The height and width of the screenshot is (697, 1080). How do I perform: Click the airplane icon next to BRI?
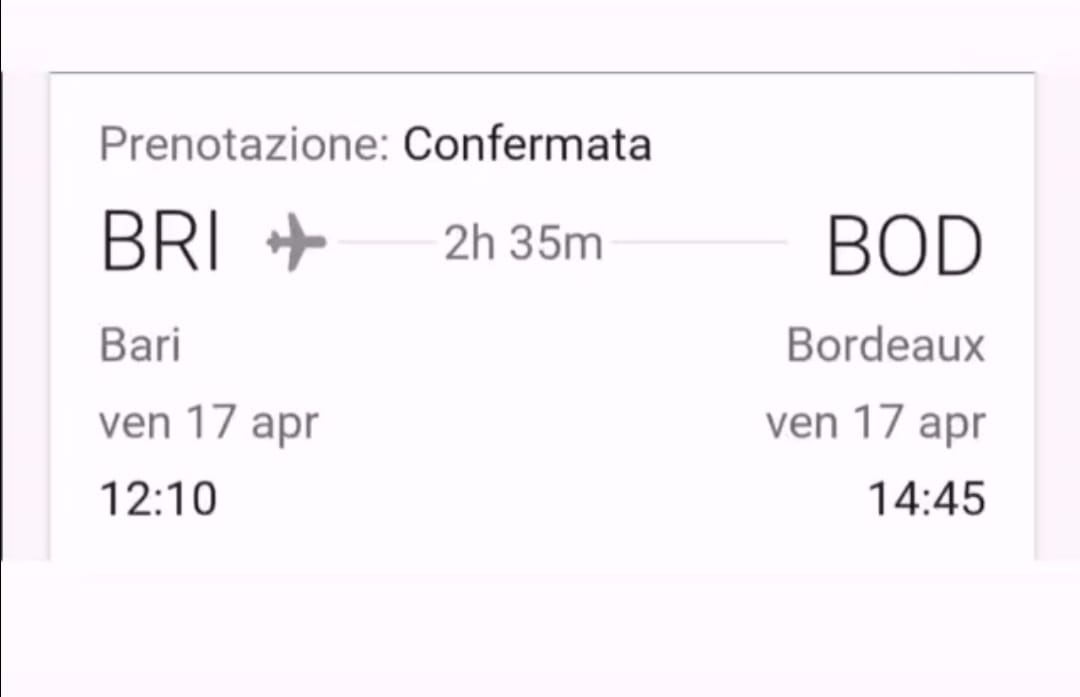click(x=296, y=242)
